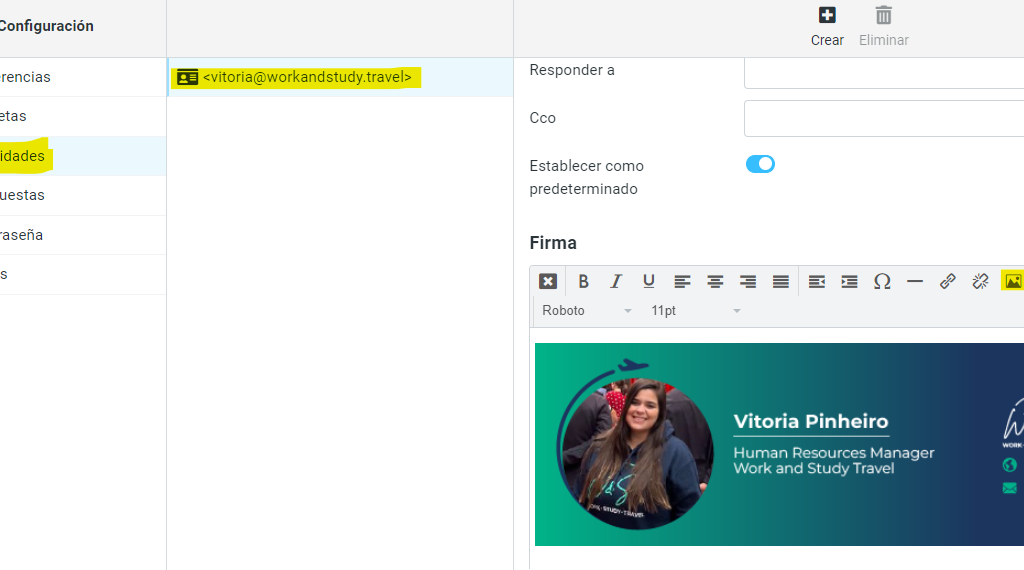Open the Carpetas settings section
Screen dimensions: 1024x570
click(x=83, y=116)
